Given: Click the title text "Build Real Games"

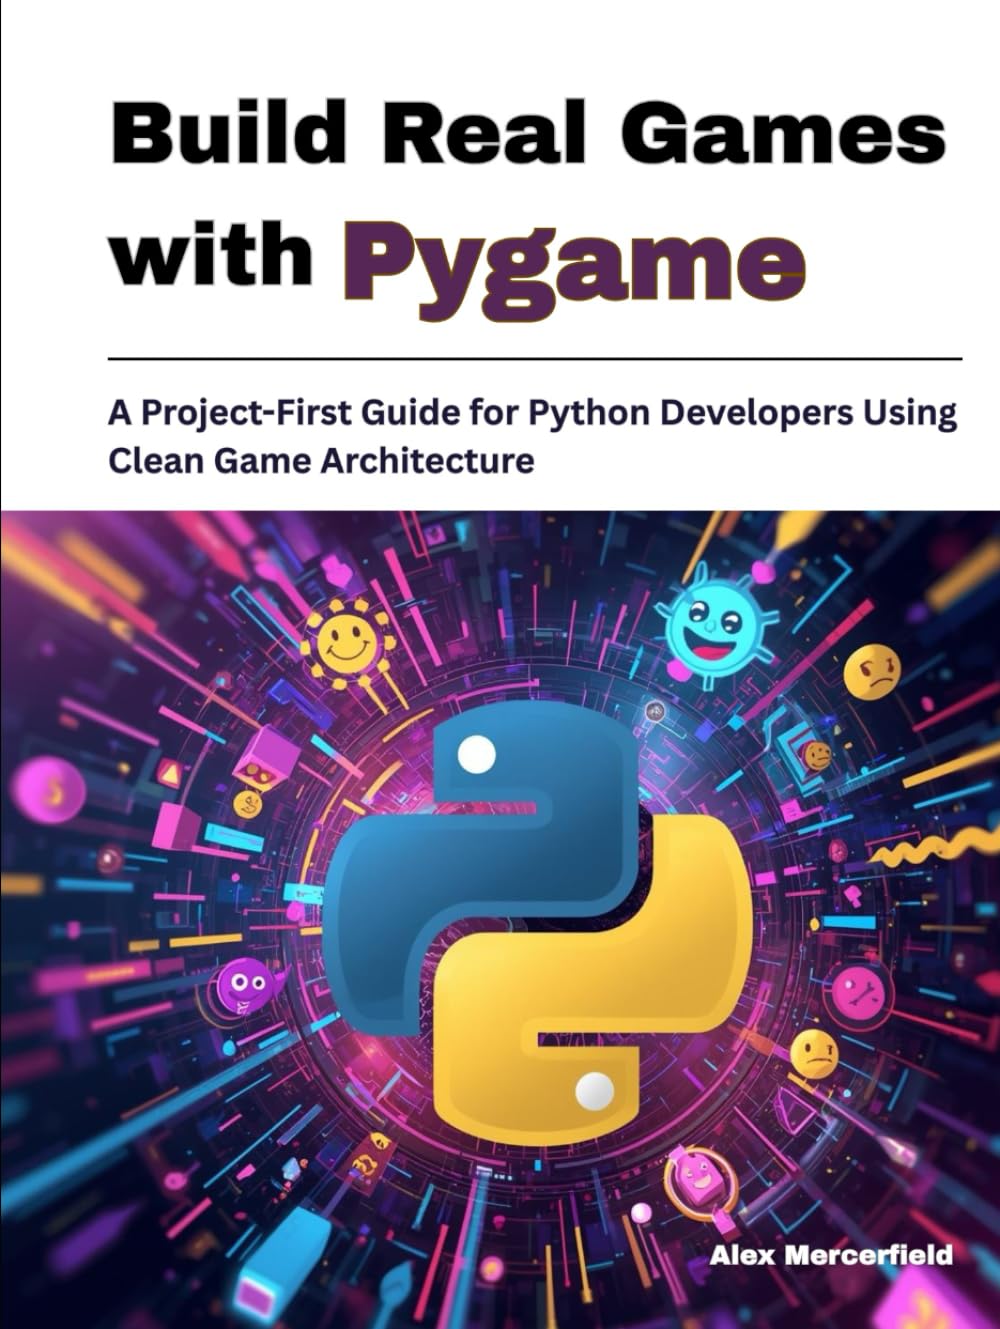Looking at the screenshot, I should pos(527,131).
